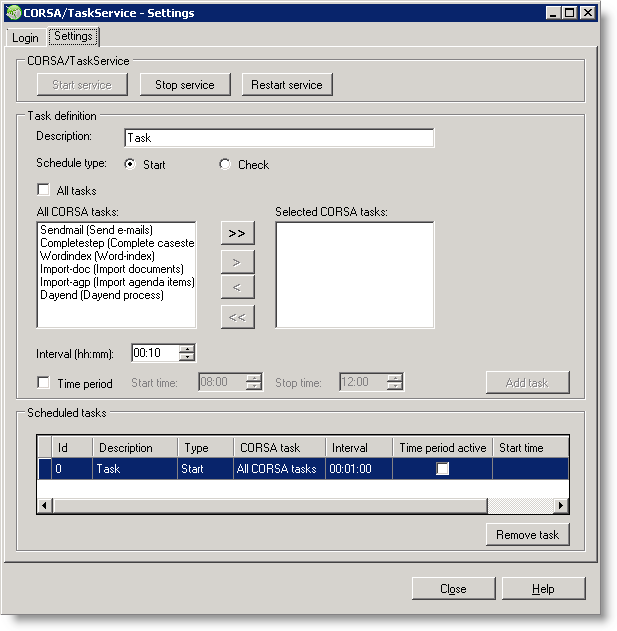Switch to the Login tab

click(25, 38)
